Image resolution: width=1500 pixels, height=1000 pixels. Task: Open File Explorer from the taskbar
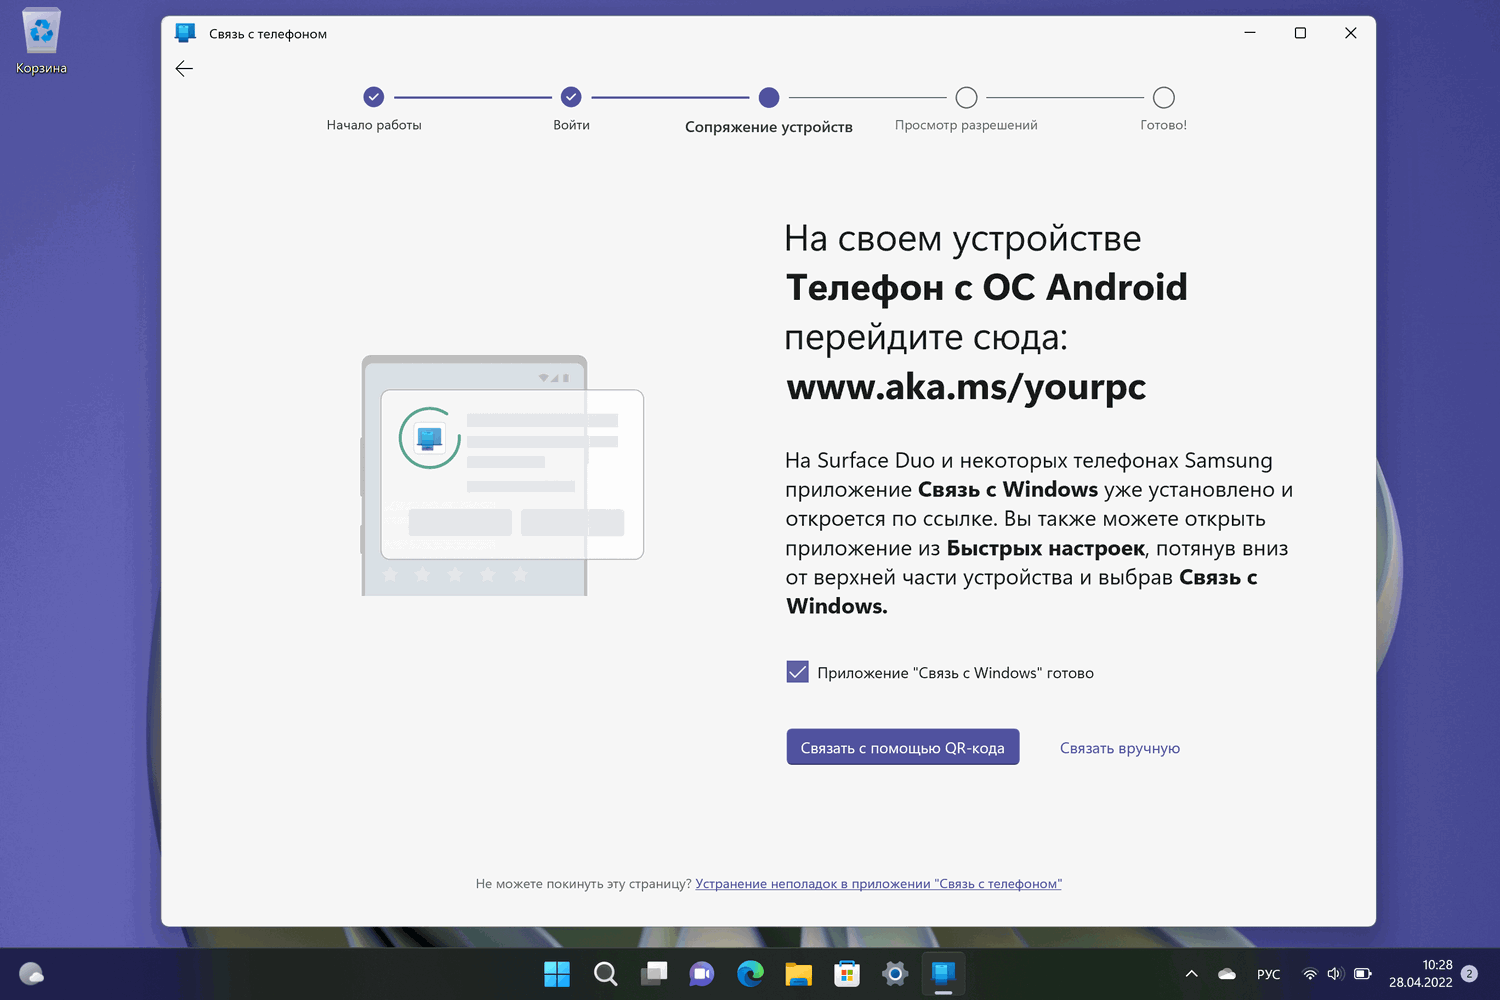(798, 974)
